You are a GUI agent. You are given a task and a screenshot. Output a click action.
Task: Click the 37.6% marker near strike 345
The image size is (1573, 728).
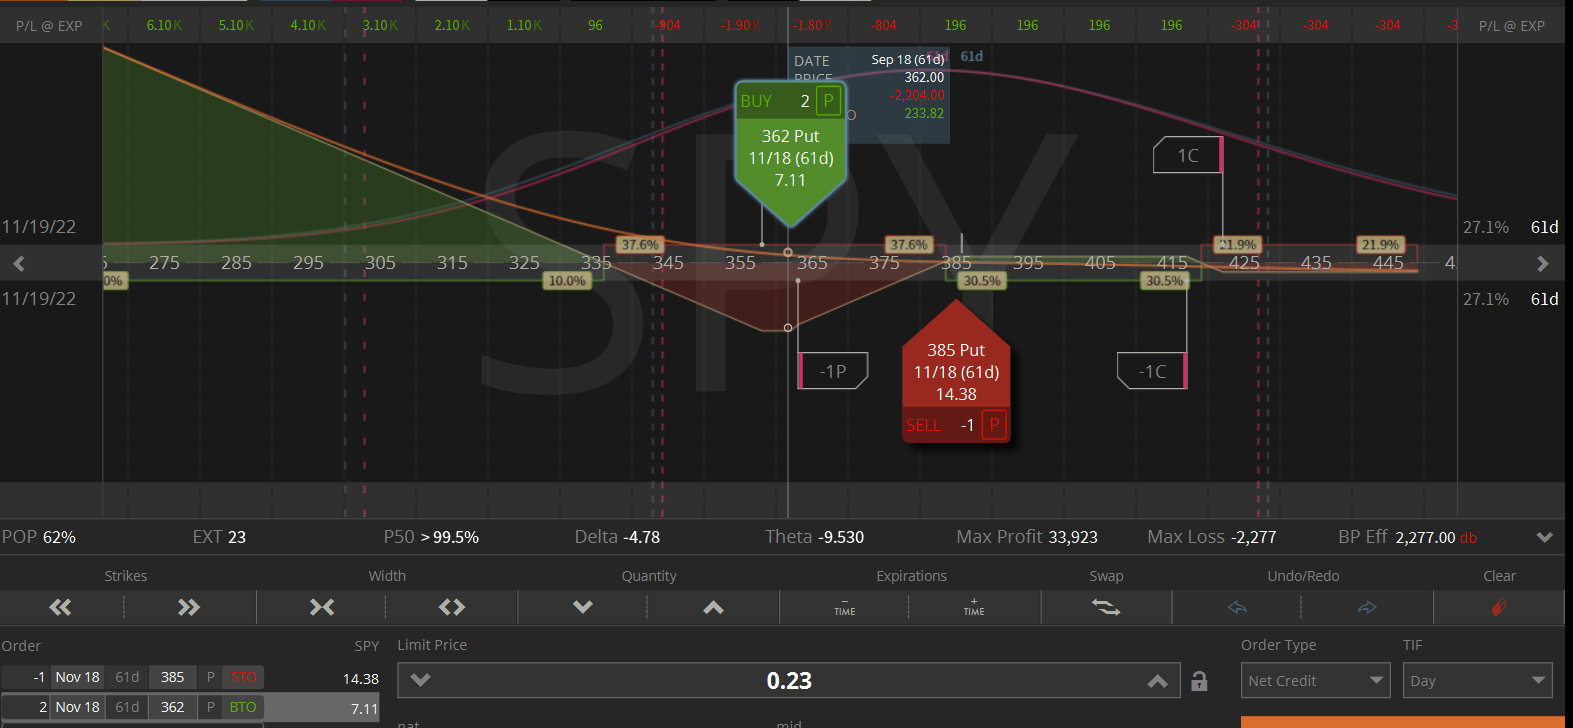[x=640, y=244]
